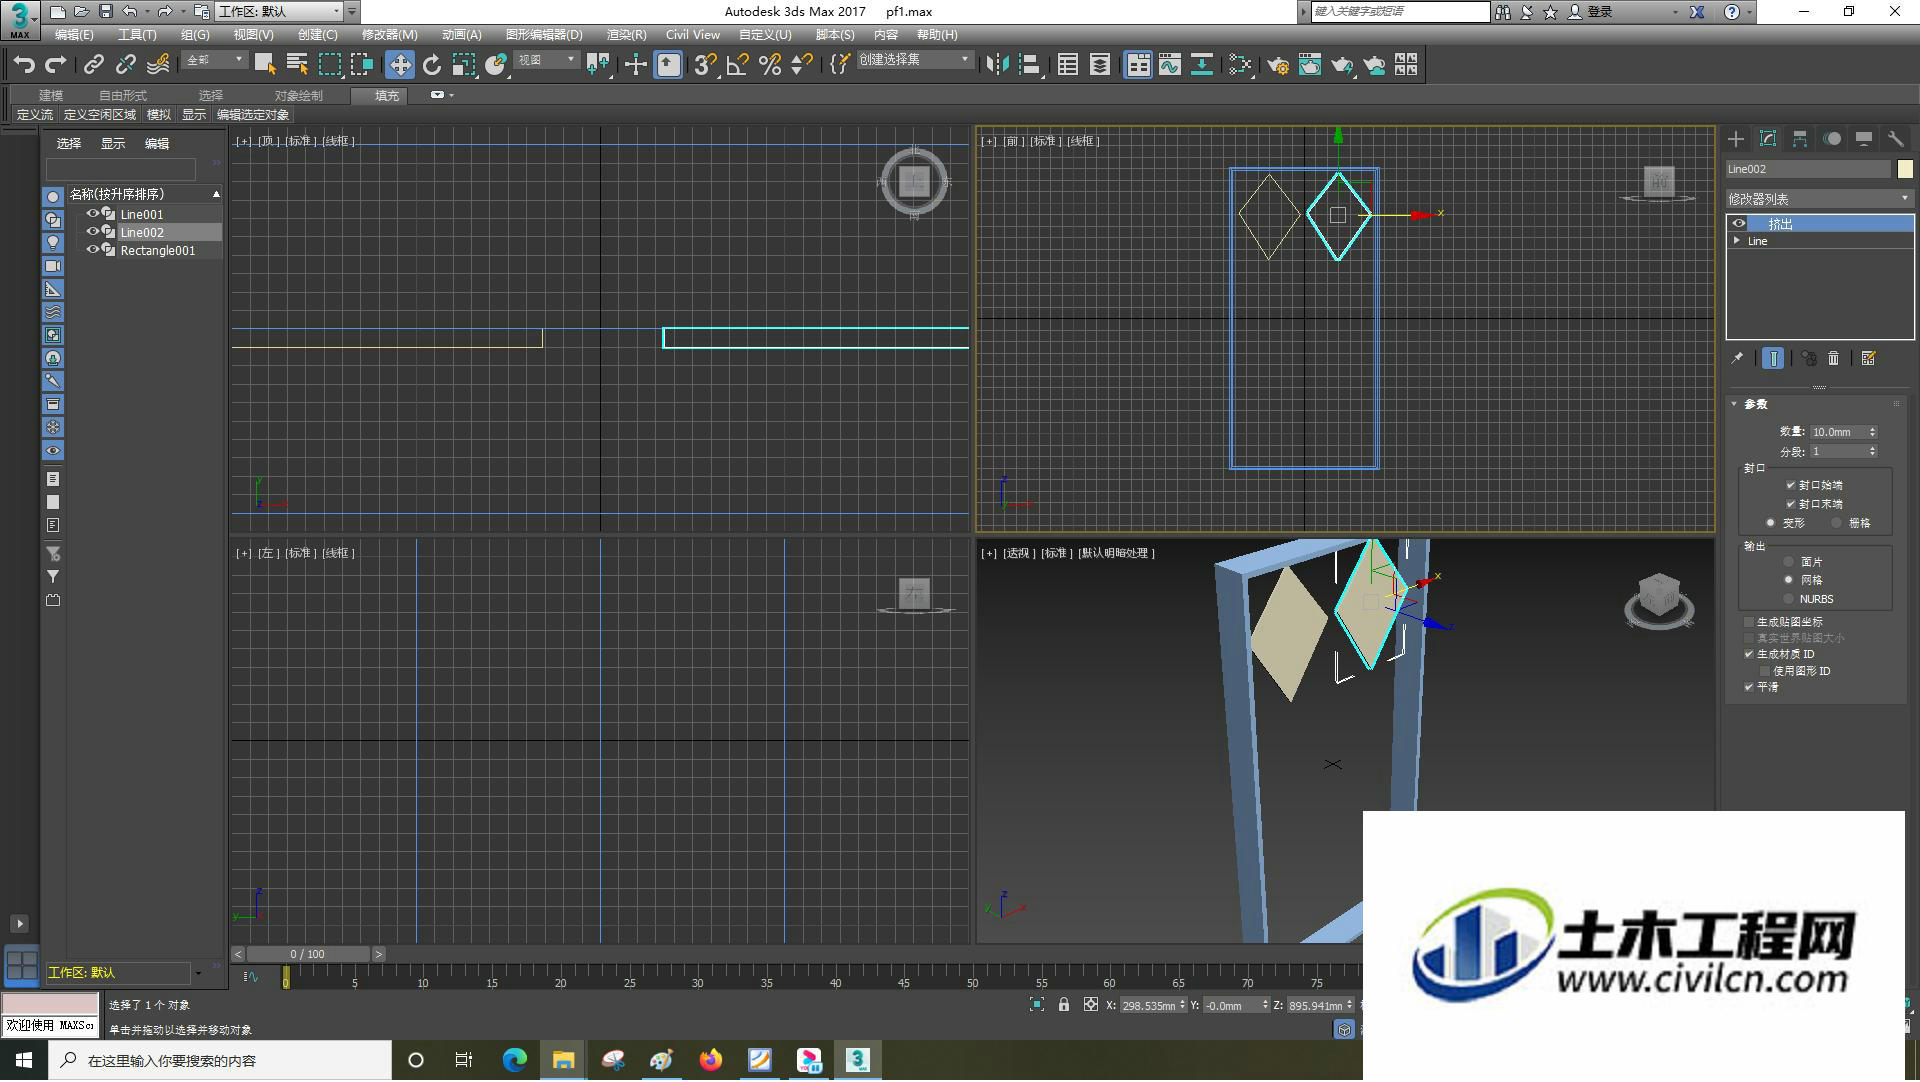Open File Explorer on Windows taskbar
1920x1082 pixels.
click(563, 1061)
